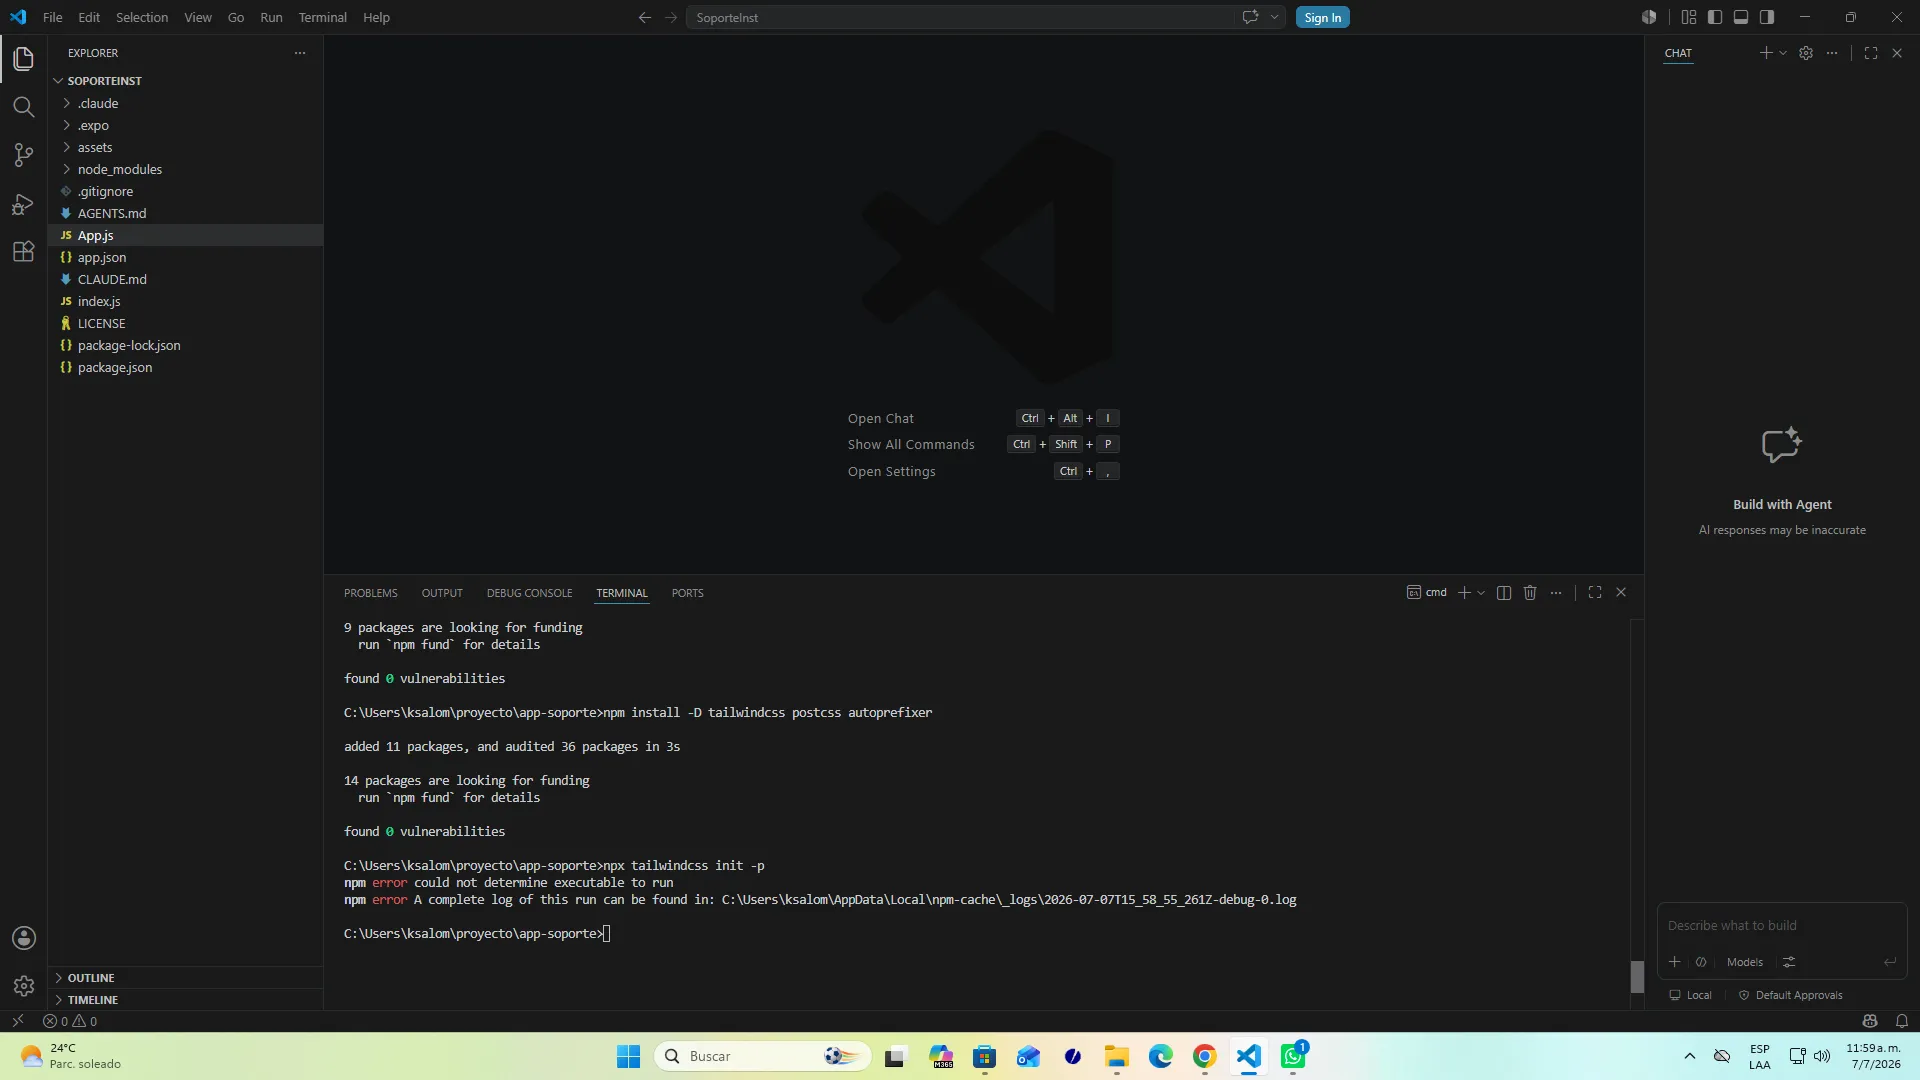Click the customize layout icon
Viewport: 1920px width, 1080px height.
point(1689,17)
